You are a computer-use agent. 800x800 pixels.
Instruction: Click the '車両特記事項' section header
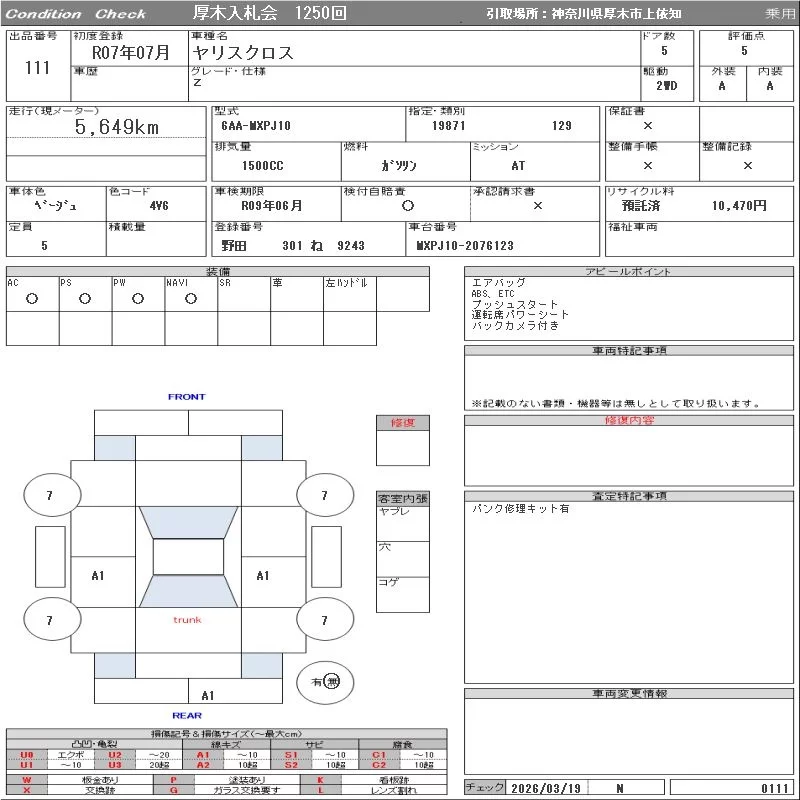point(629,351)
